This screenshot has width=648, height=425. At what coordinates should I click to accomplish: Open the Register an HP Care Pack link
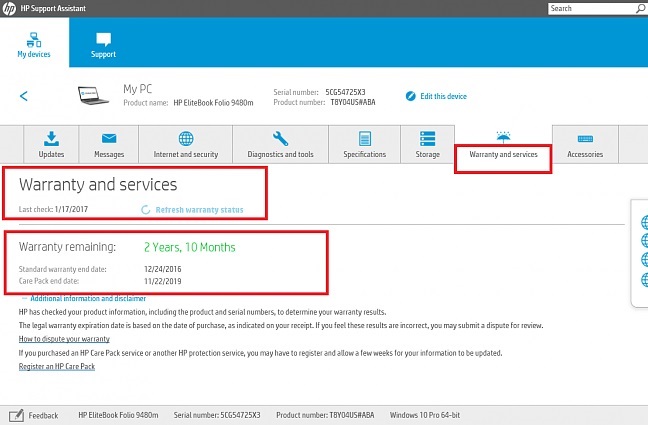point(57,366)
